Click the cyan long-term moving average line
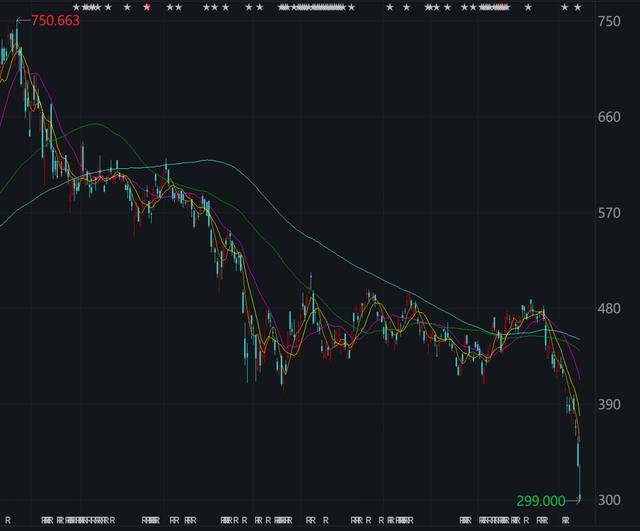Screen dimensions: 640x531 (x=200, y=160)
